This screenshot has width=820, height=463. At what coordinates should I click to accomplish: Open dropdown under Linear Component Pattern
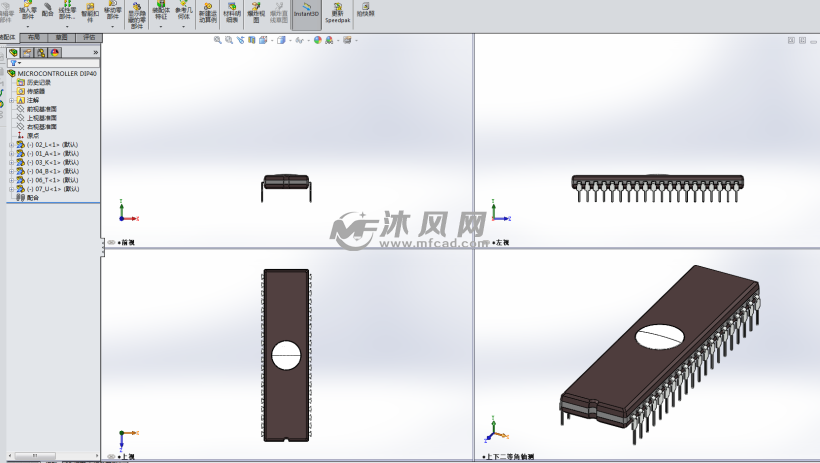click(x=67, y=26)
